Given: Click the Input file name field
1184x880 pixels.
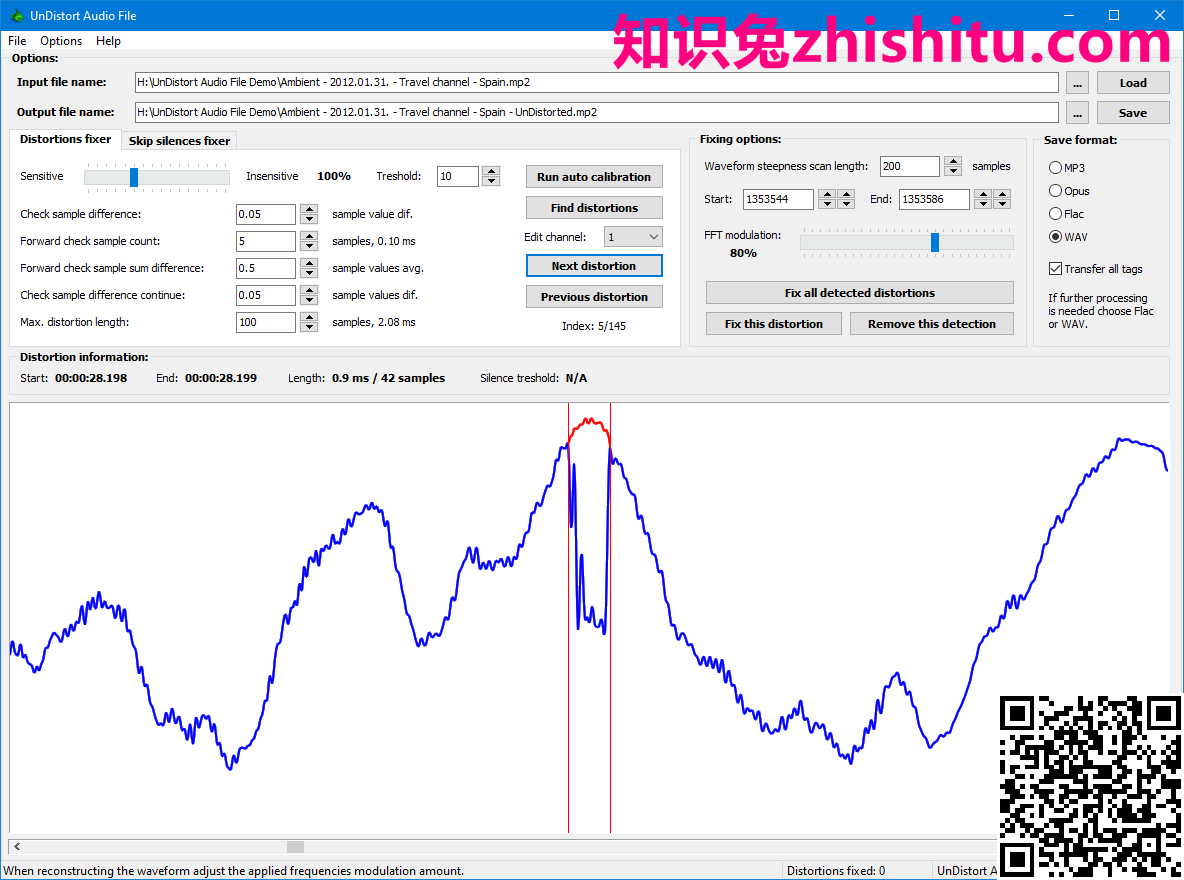Looking at the screenshot, I should 597,82.
